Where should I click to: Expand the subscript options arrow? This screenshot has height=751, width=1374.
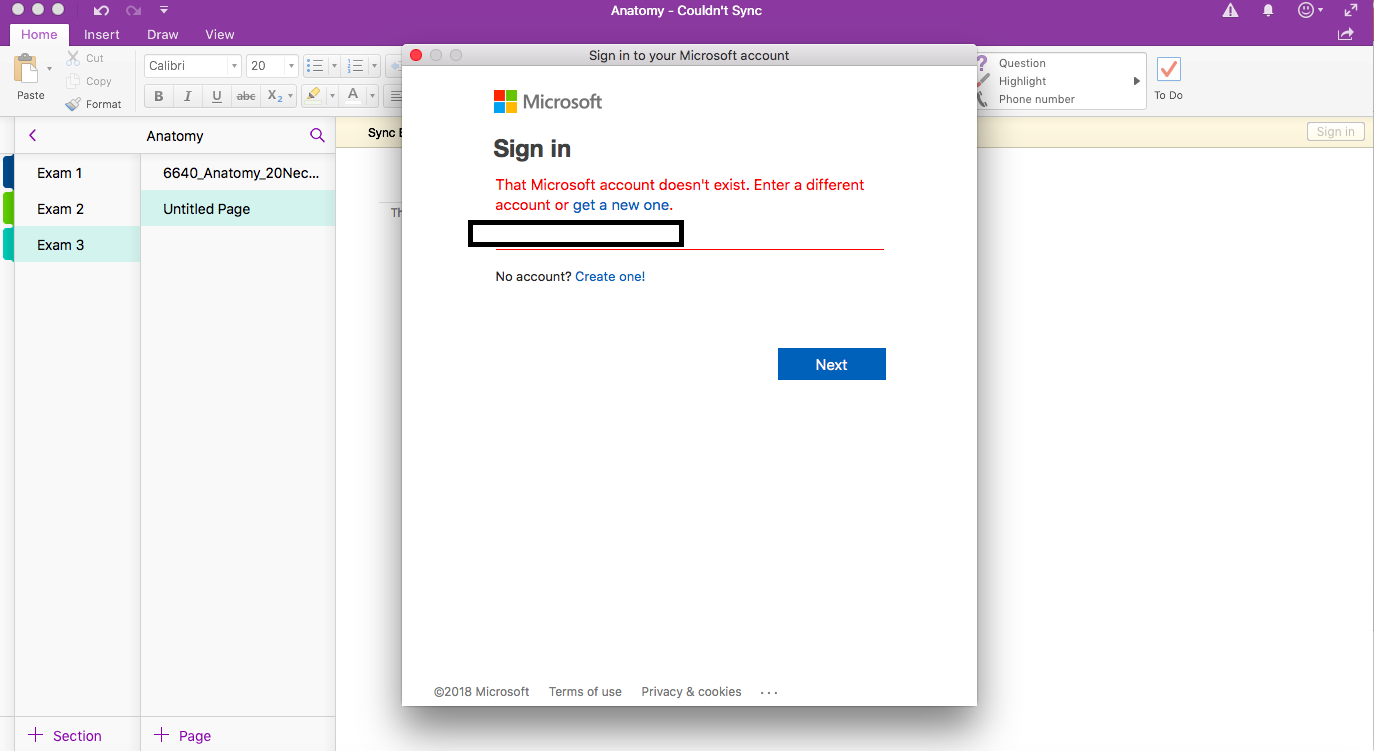[x=291, y=96]
